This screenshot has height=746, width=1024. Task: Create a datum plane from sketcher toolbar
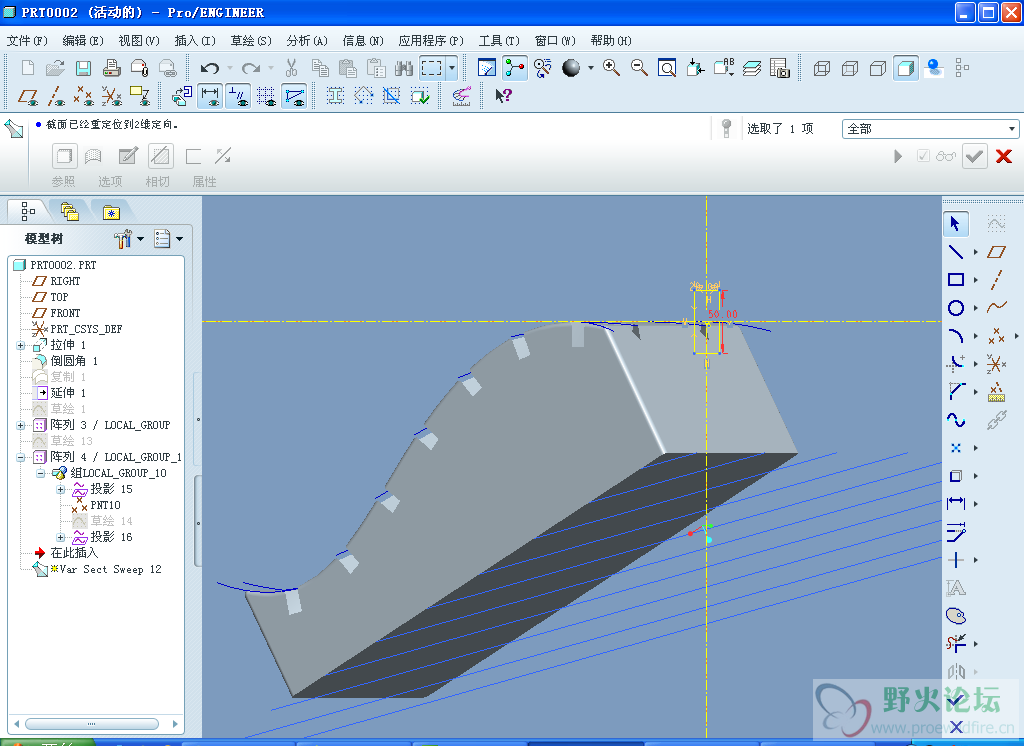[997, 251]
